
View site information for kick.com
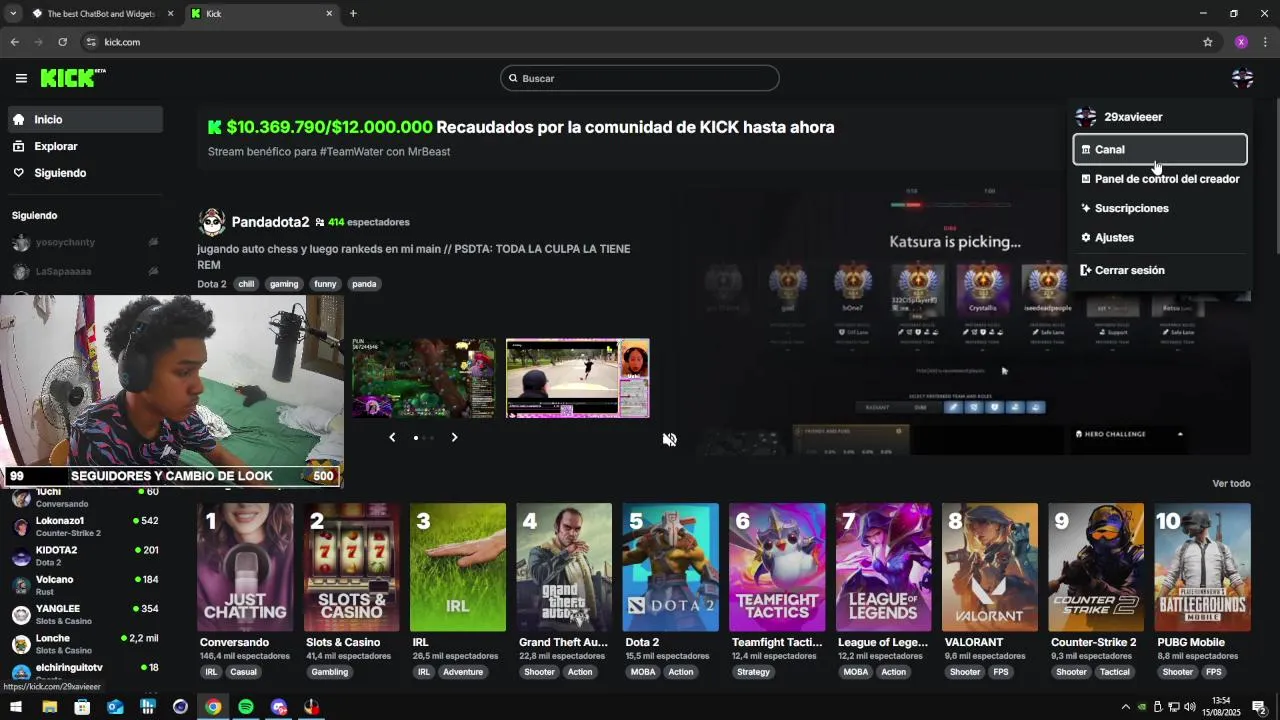(x=91, y=42)
